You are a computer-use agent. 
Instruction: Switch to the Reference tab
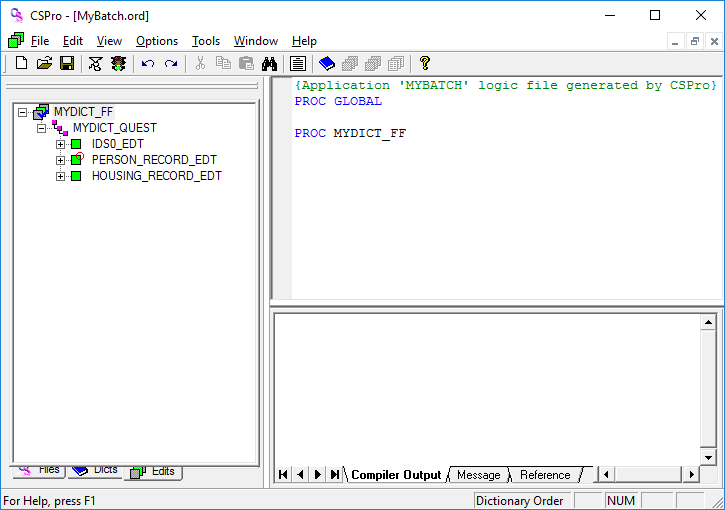pyautogui.click(x=545, y=475)
